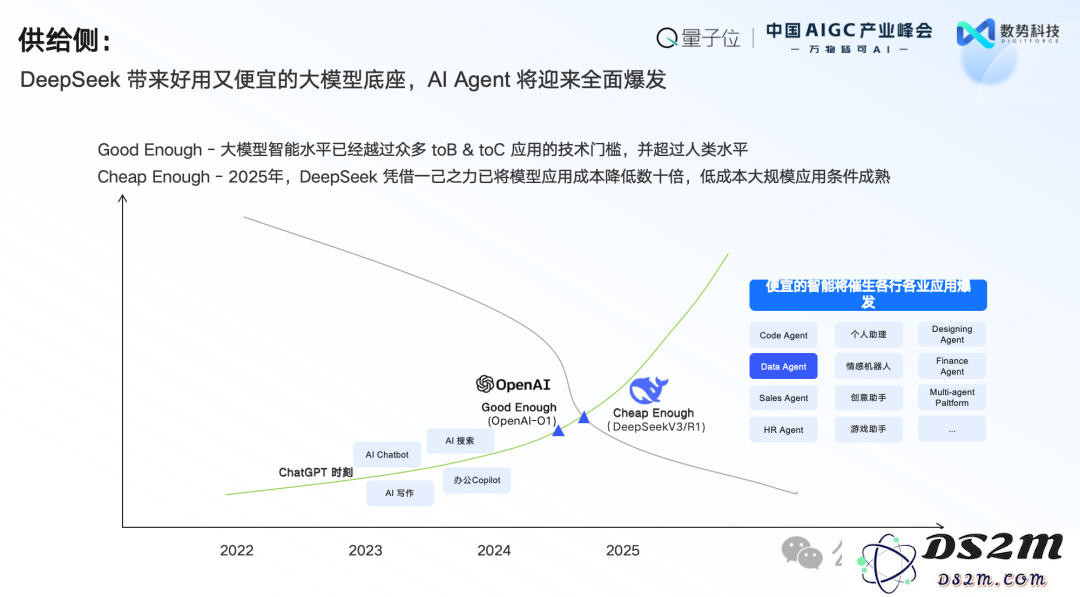The image size is (1080, 597).
Task: Select the Code Agent box
Action: pos(784,335)
